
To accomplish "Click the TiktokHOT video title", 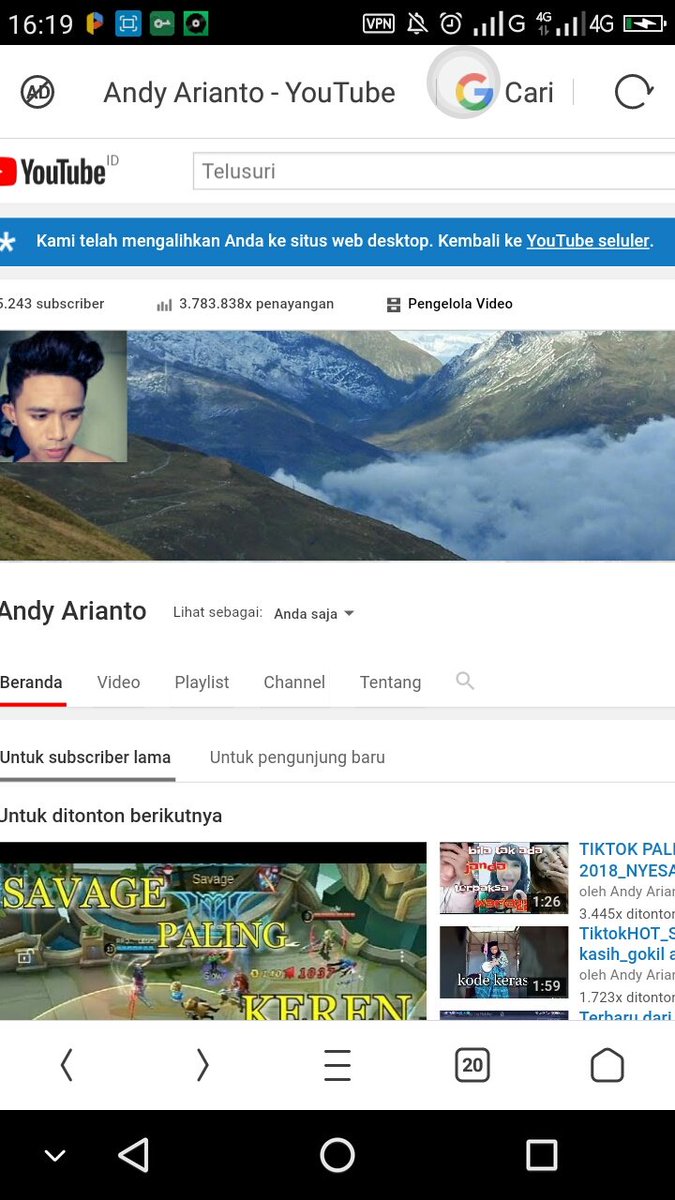I will tap(627, 944).
